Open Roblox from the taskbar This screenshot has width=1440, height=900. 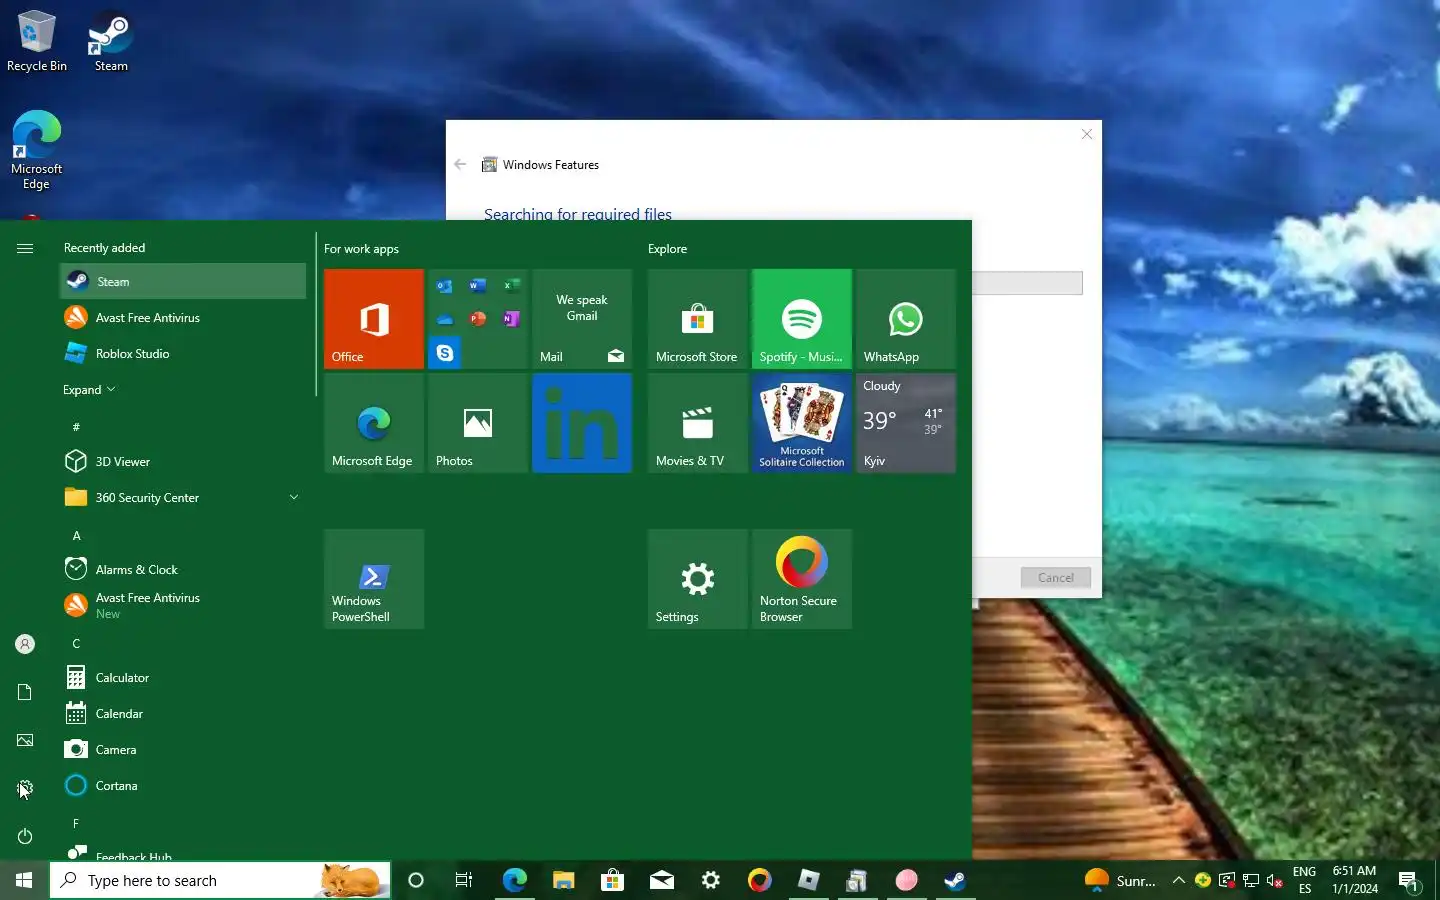808,880
